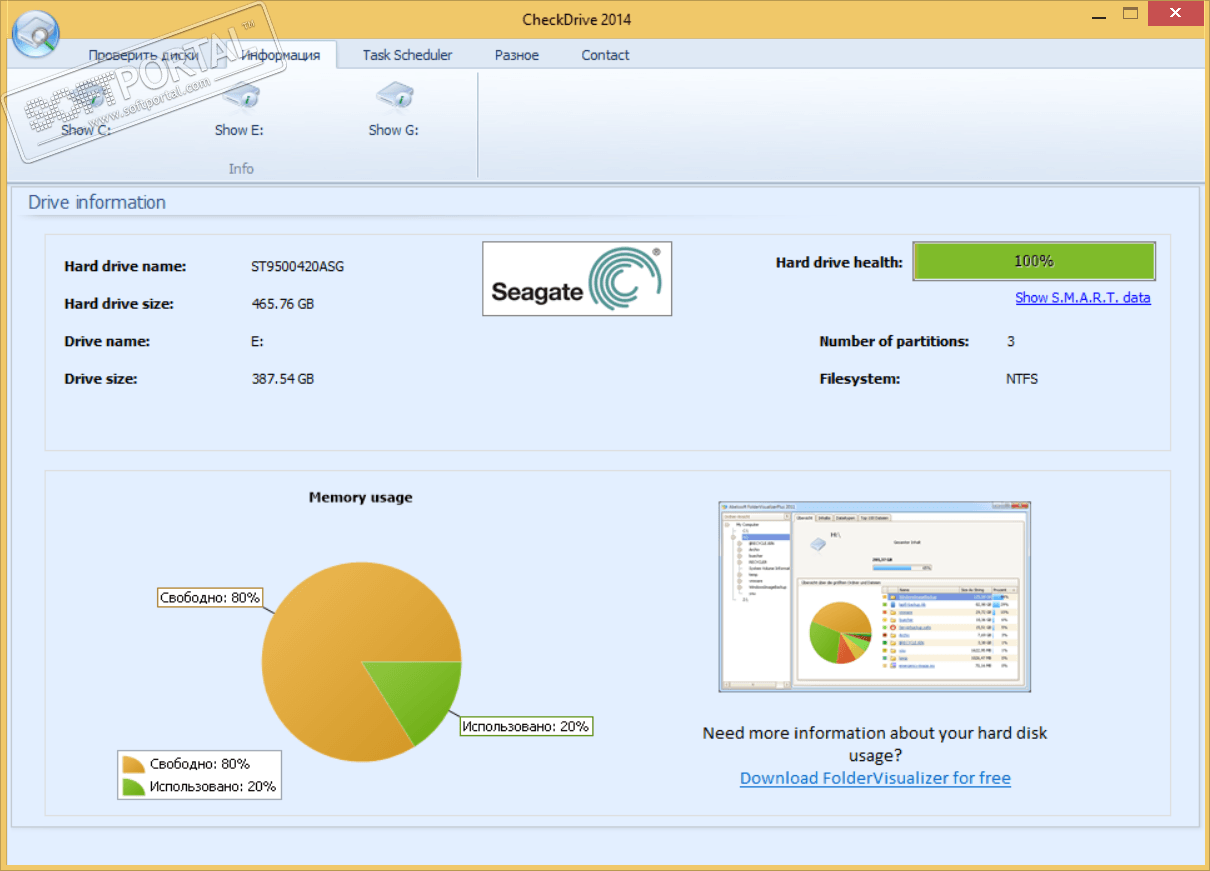Click Download FolderVisualizer for free link
The width and height of the screenshot is (1210, 871).
(x=875, y=778)
